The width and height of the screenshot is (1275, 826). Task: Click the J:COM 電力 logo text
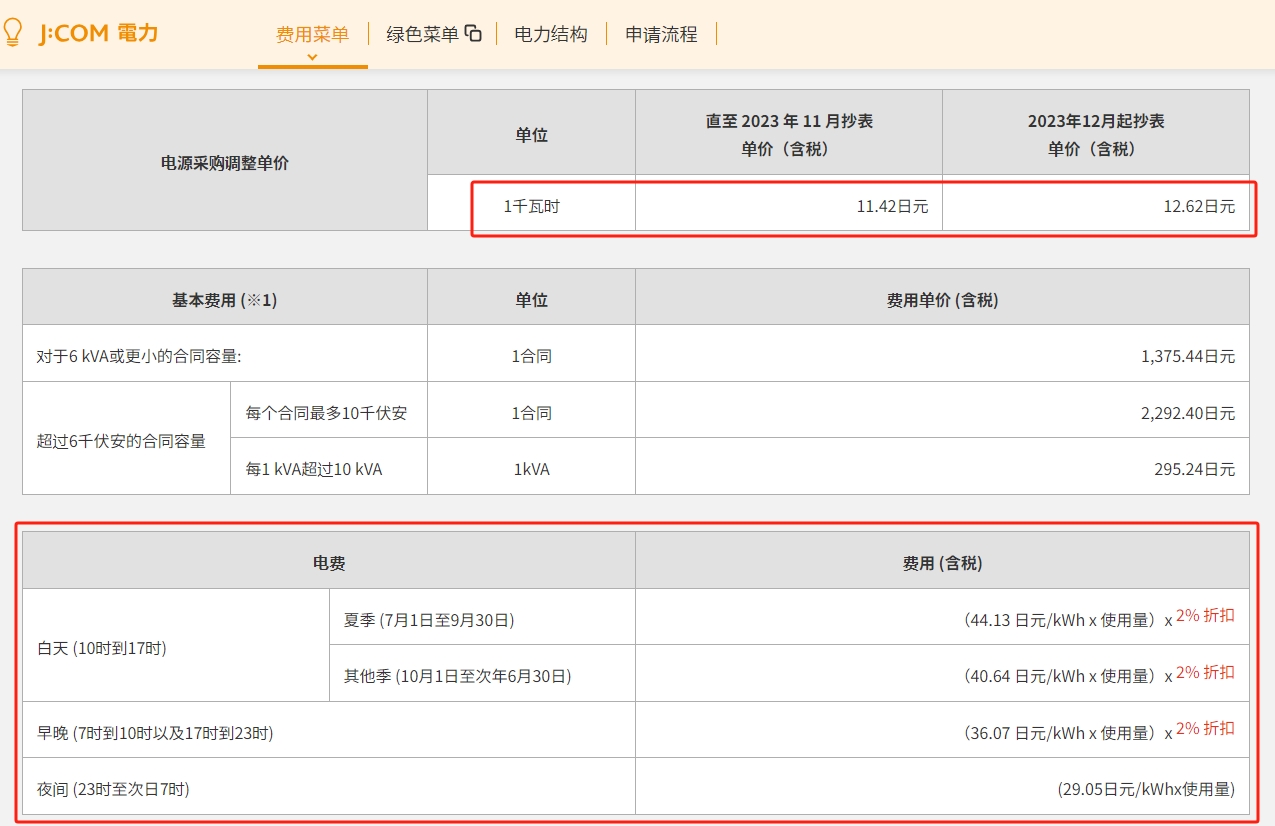[x=98, y=33]
